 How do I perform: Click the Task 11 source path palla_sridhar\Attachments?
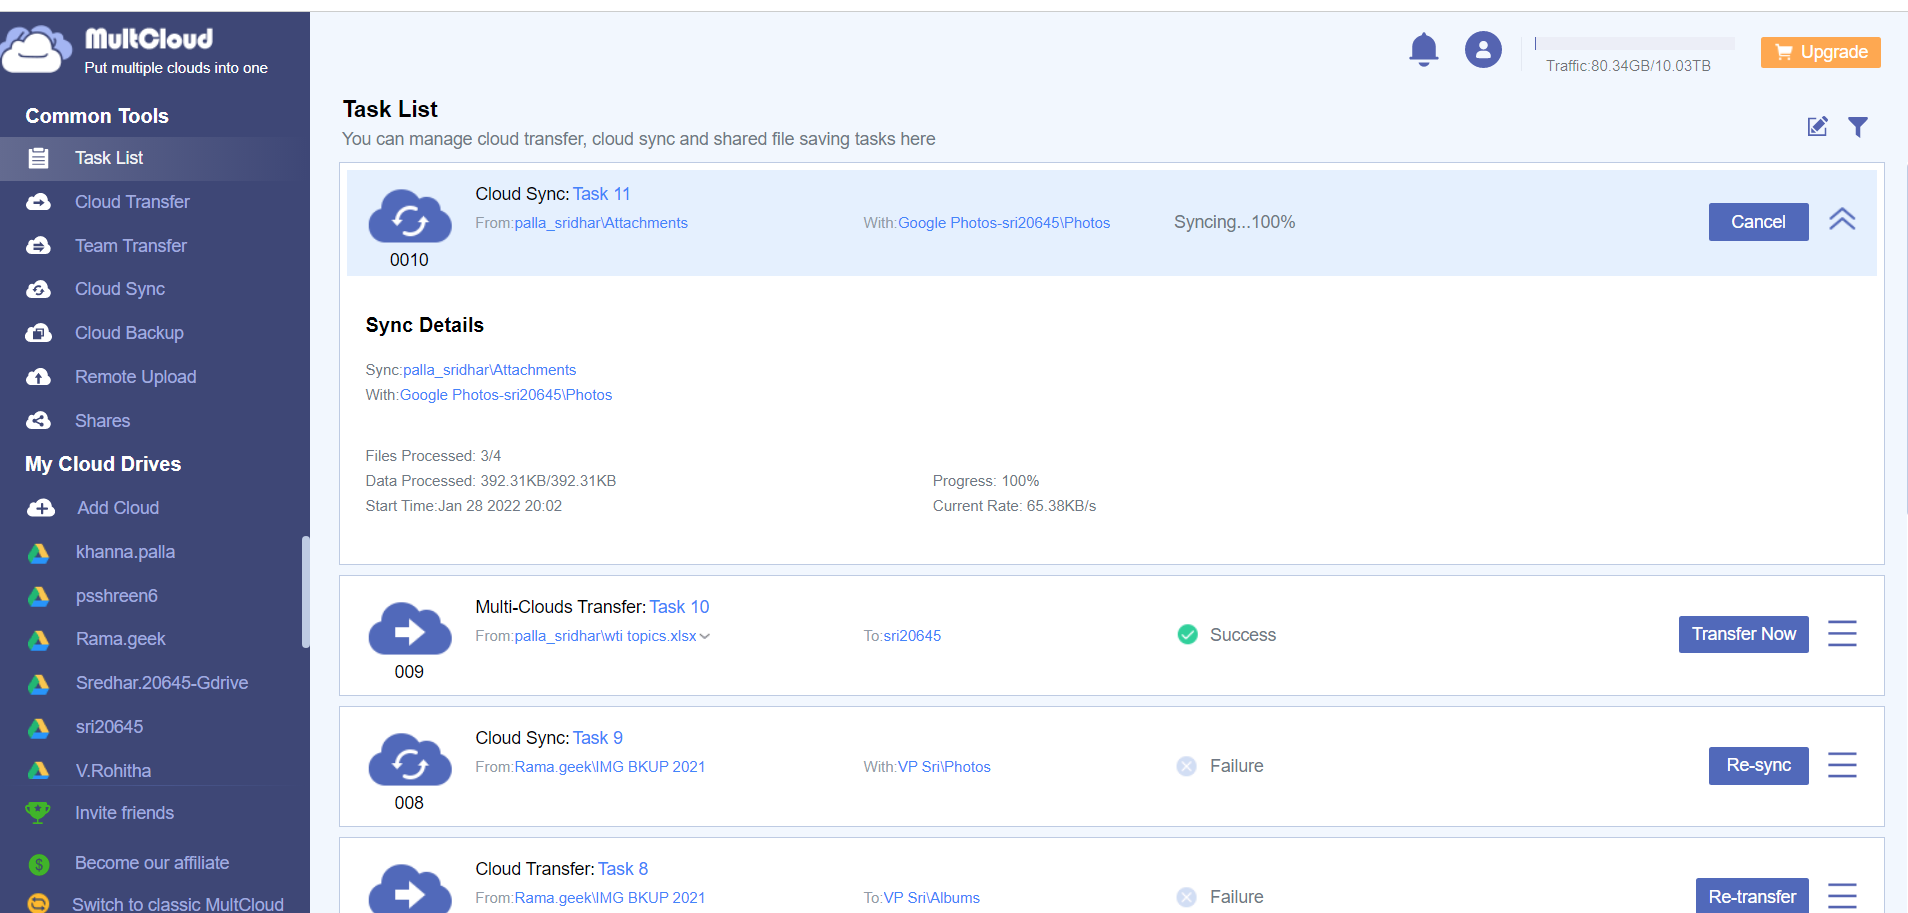click(601, 223)
